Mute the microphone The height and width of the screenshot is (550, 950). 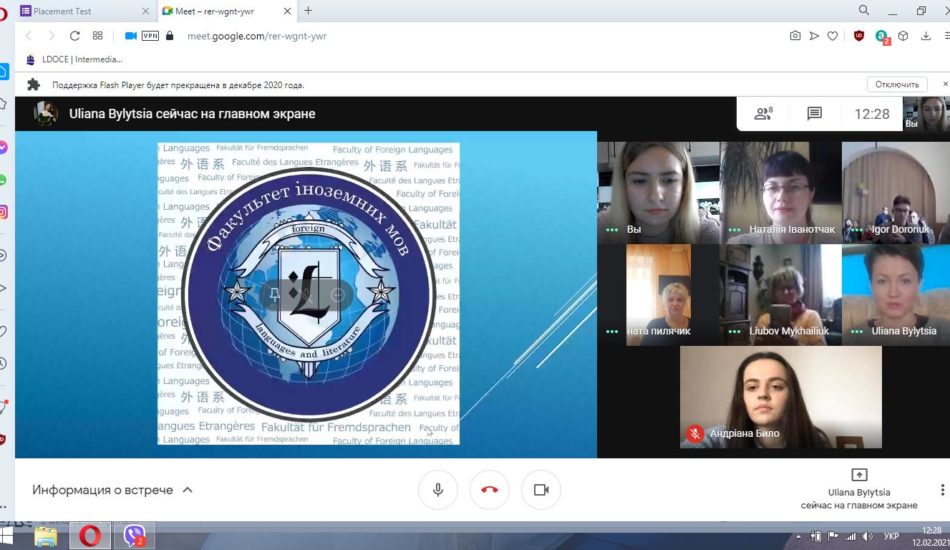coord(437,490)
